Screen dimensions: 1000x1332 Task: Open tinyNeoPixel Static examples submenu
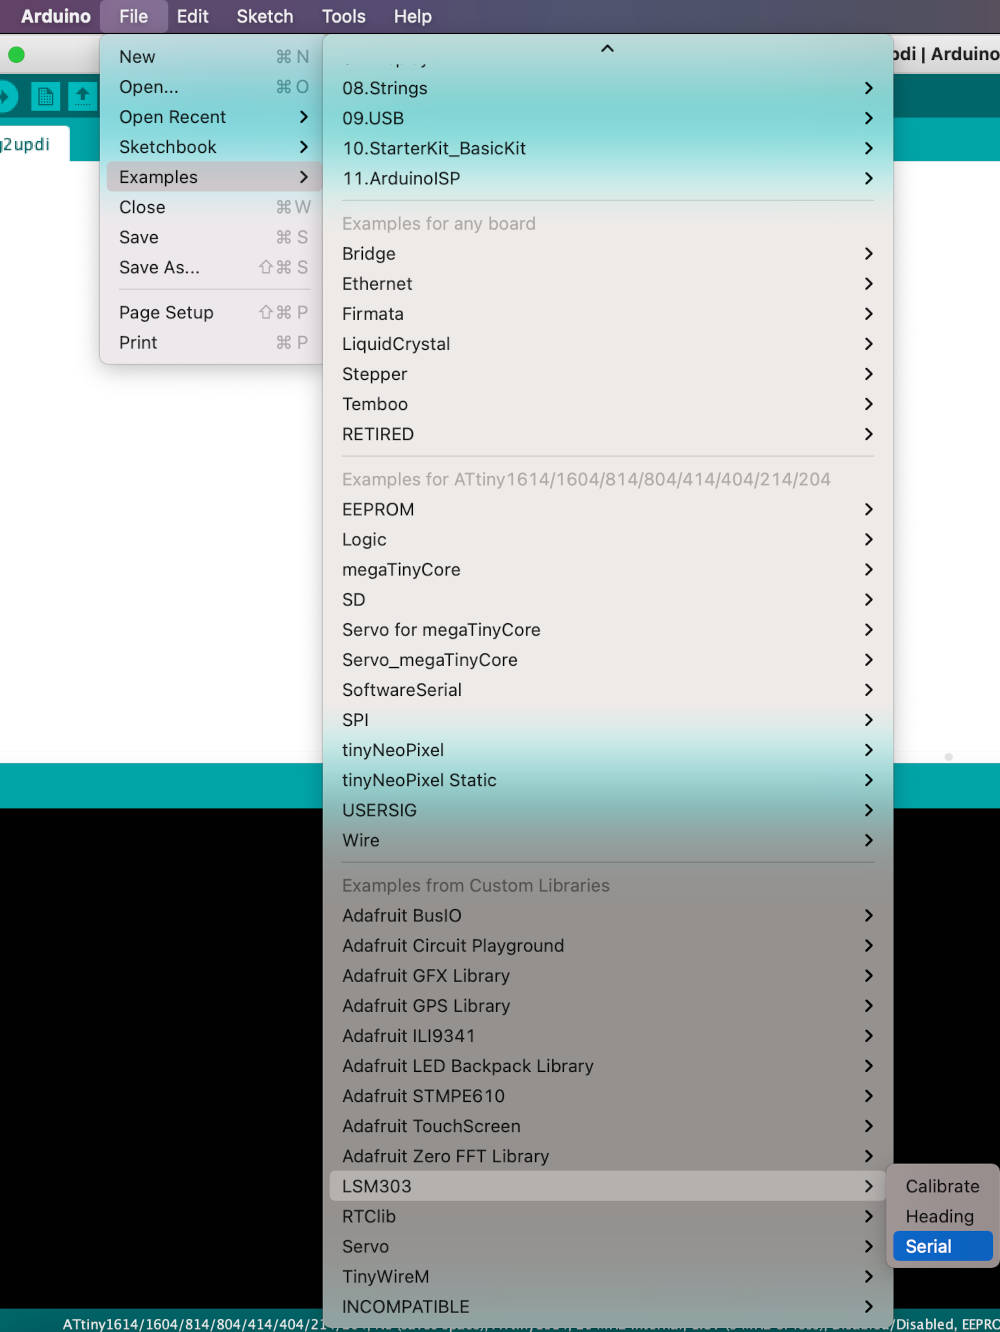(x=607, y=779)
